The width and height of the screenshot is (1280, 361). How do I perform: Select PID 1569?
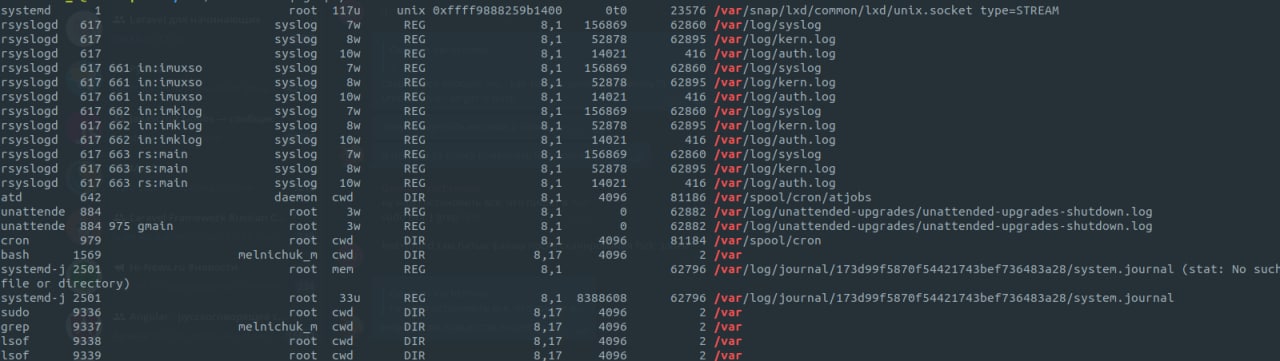[x=87, y=255]
